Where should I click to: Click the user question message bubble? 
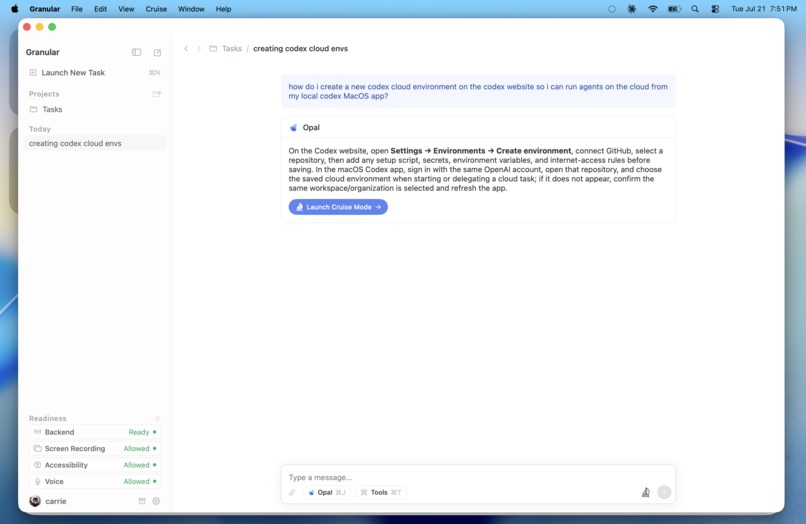(478, 91)
